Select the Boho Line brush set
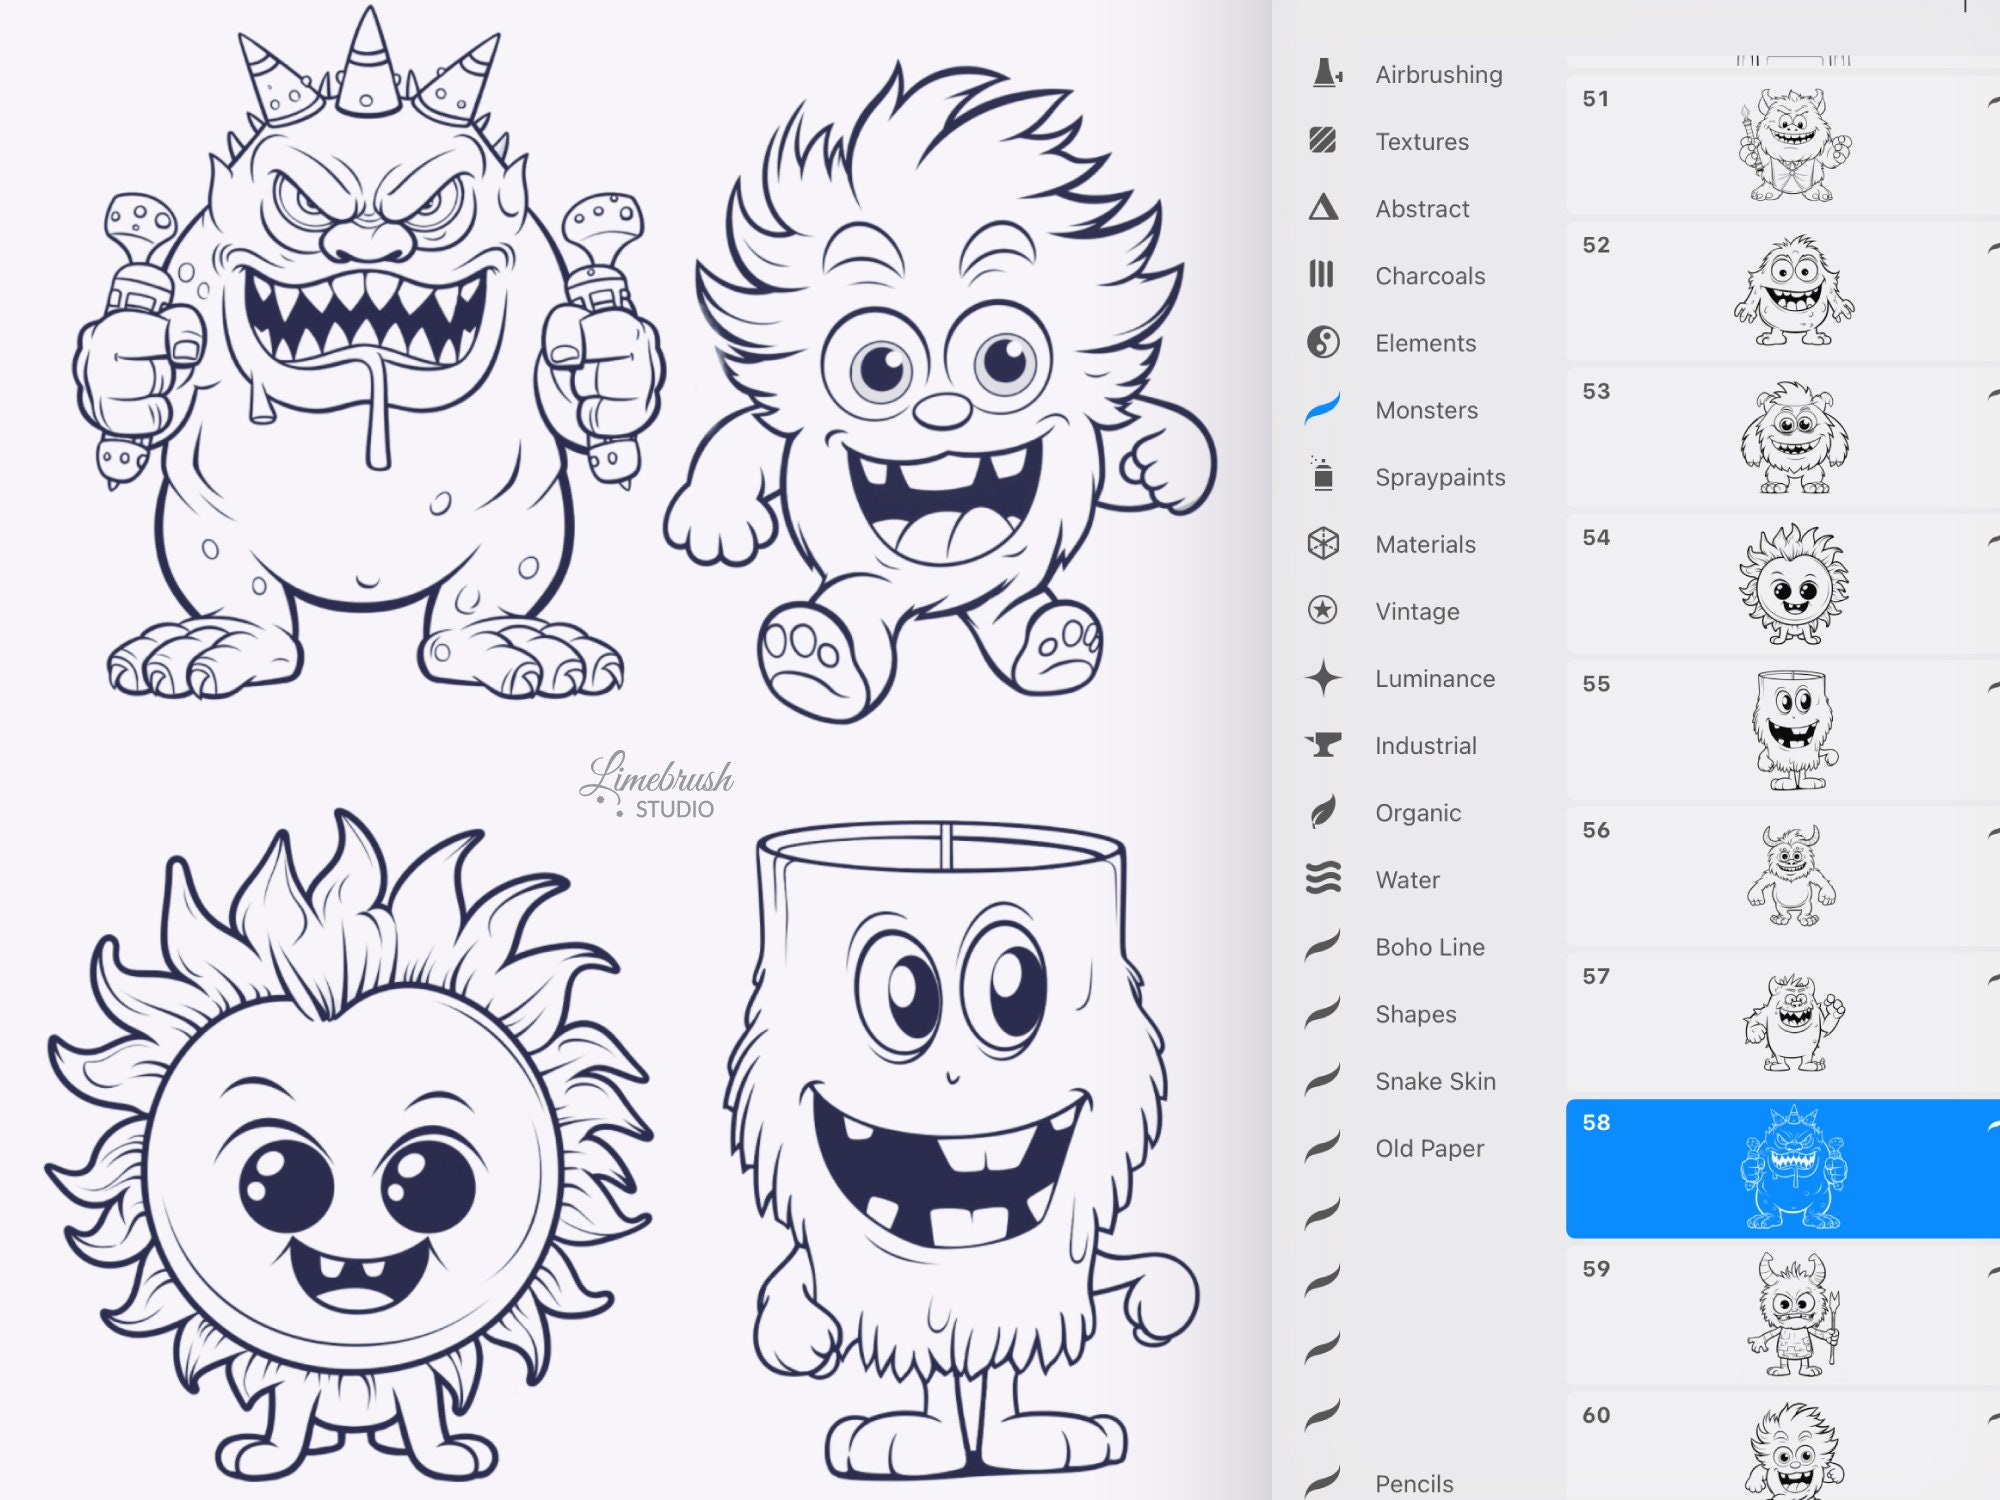This screenshot has height=1500, width=2000. tap(1429, 947)
